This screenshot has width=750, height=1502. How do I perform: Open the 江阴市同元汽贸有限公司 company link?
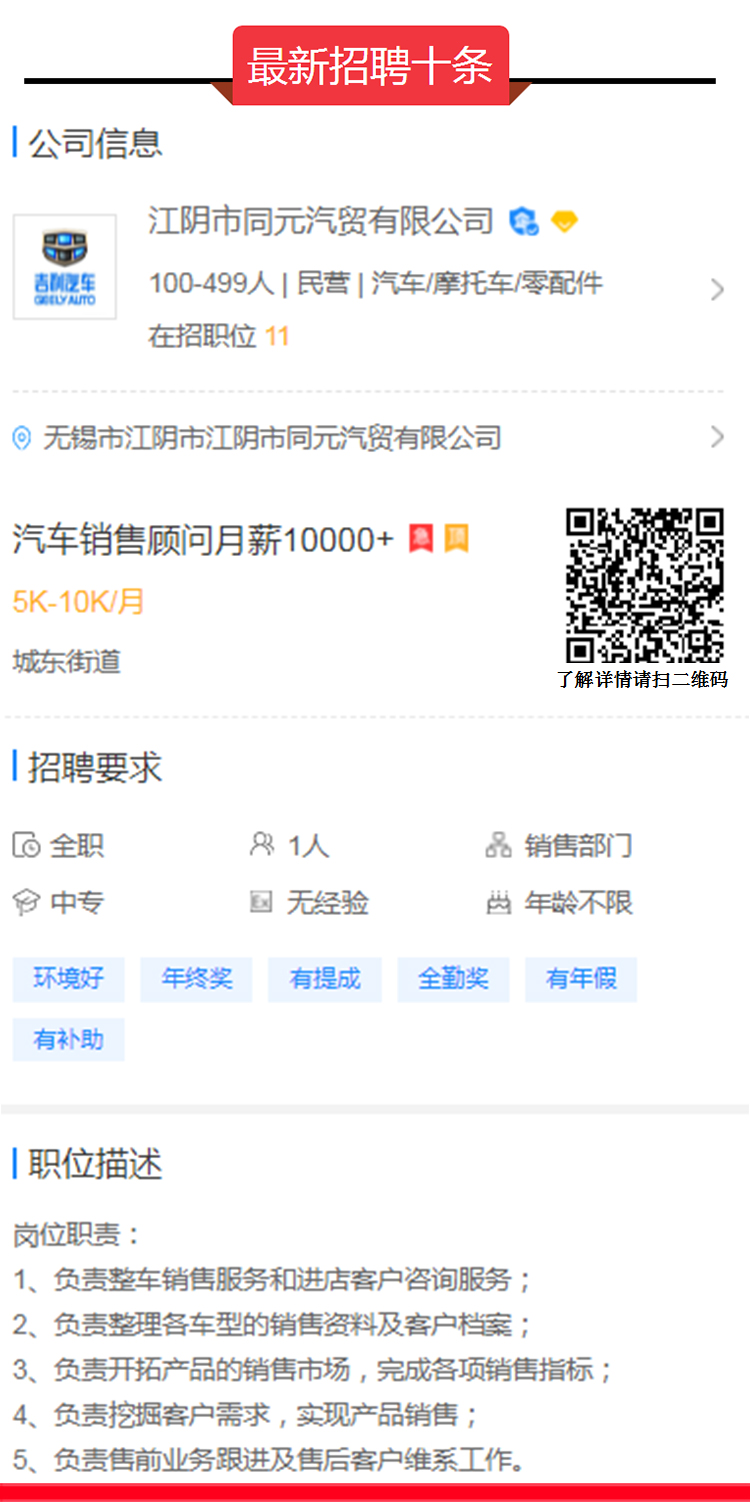point(321,221)
